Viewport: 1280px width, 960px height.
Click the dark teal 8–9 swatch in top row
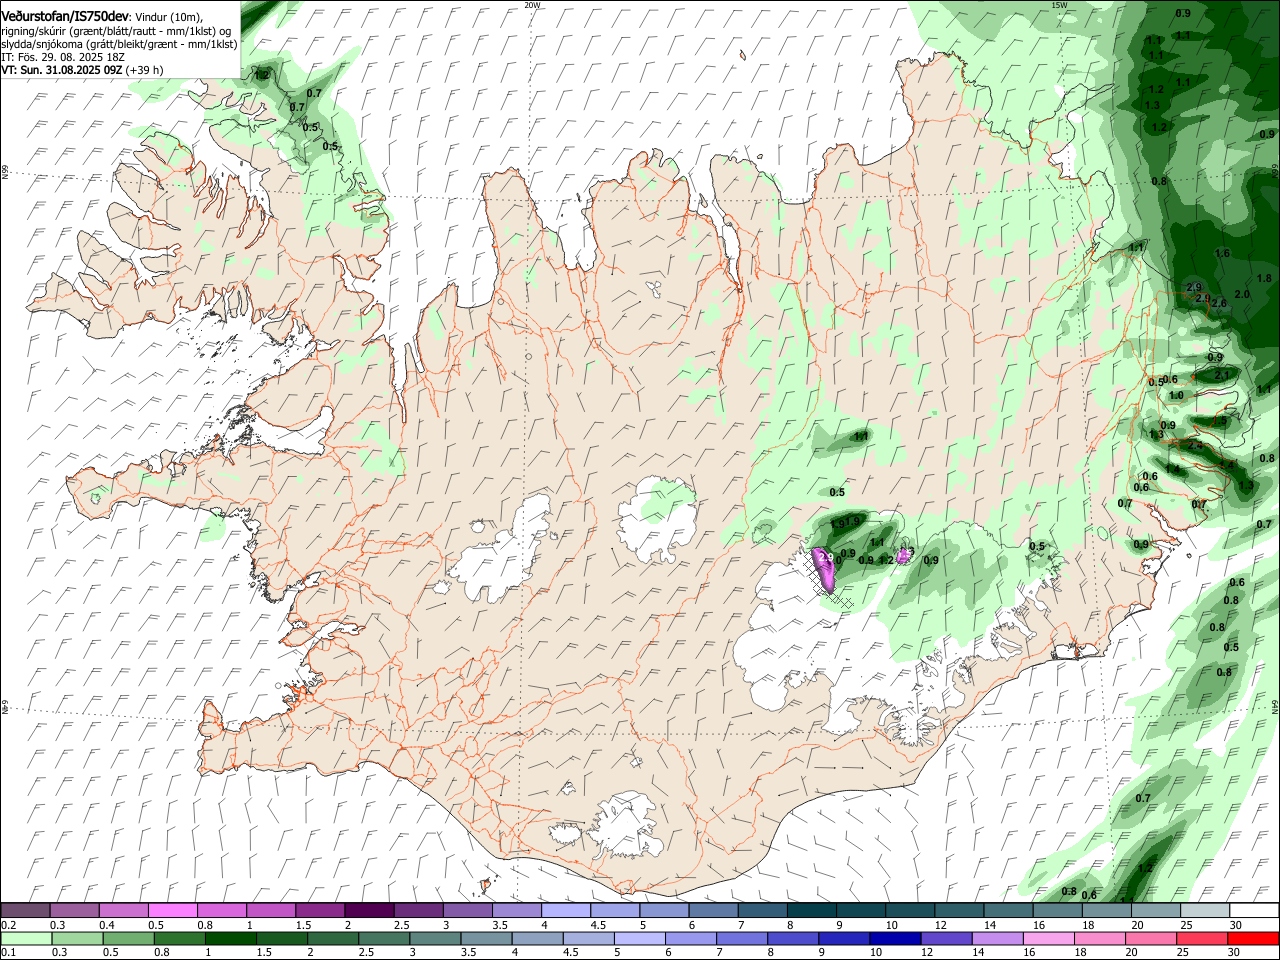[810, 910]
